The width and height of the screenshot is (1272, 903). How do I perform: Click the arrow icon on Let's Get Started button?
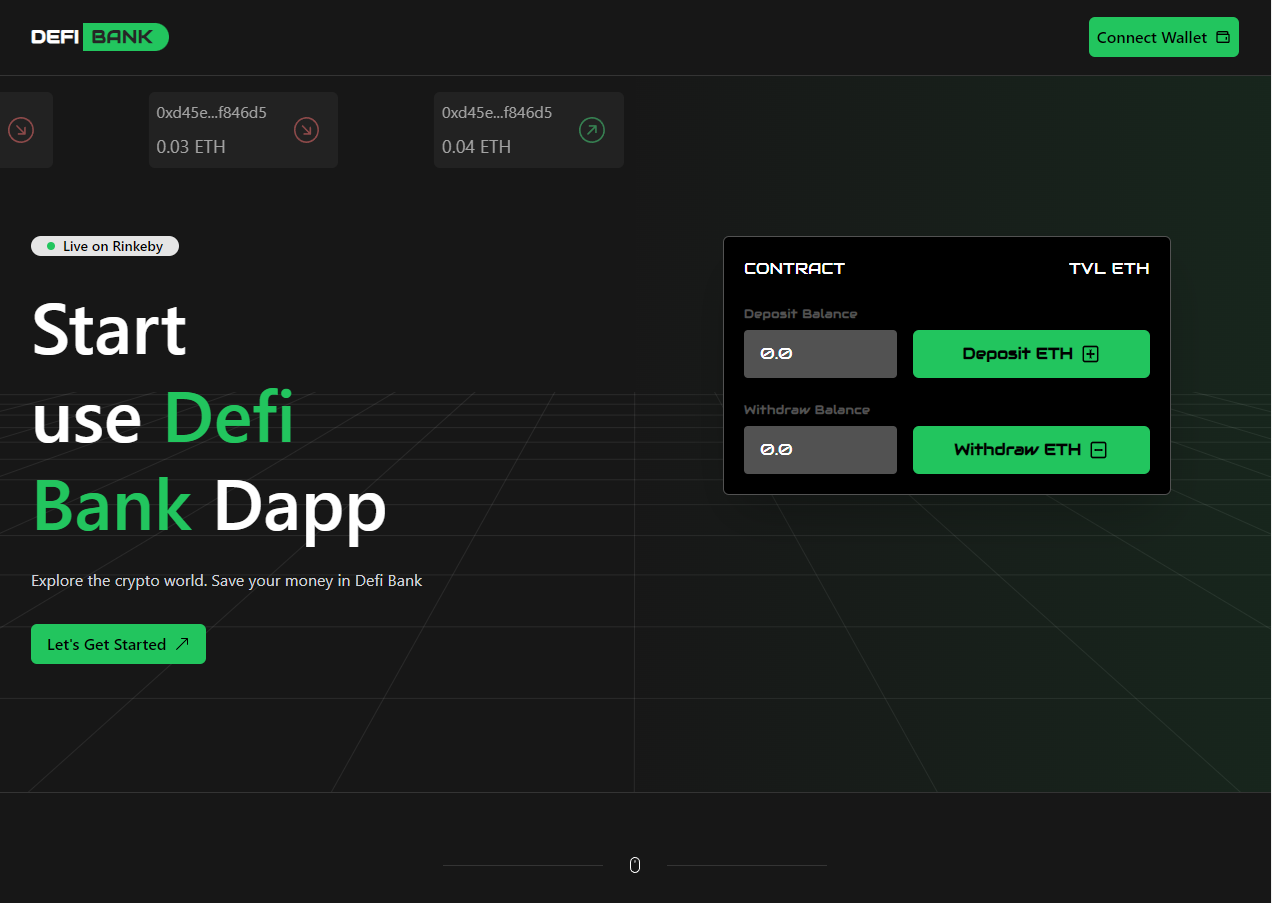click(184, 643)
